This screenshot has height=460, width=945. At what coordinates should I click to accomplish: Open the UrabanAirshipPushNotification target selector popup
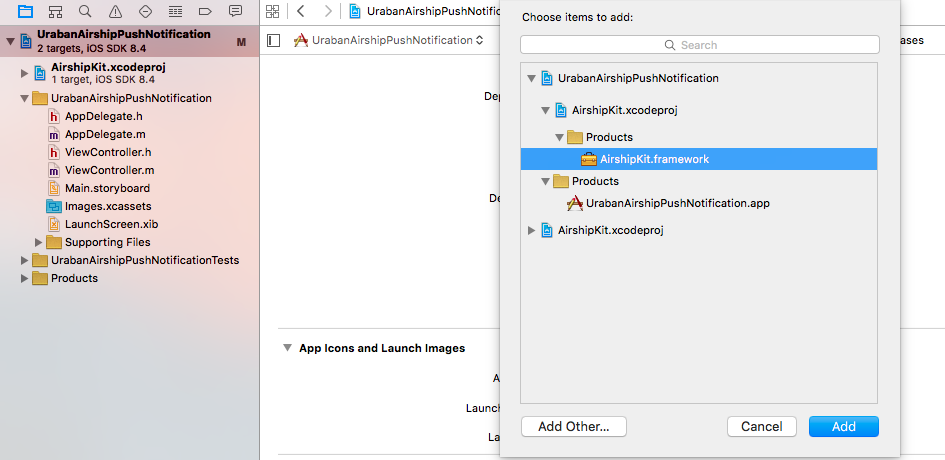pos(389,40)
